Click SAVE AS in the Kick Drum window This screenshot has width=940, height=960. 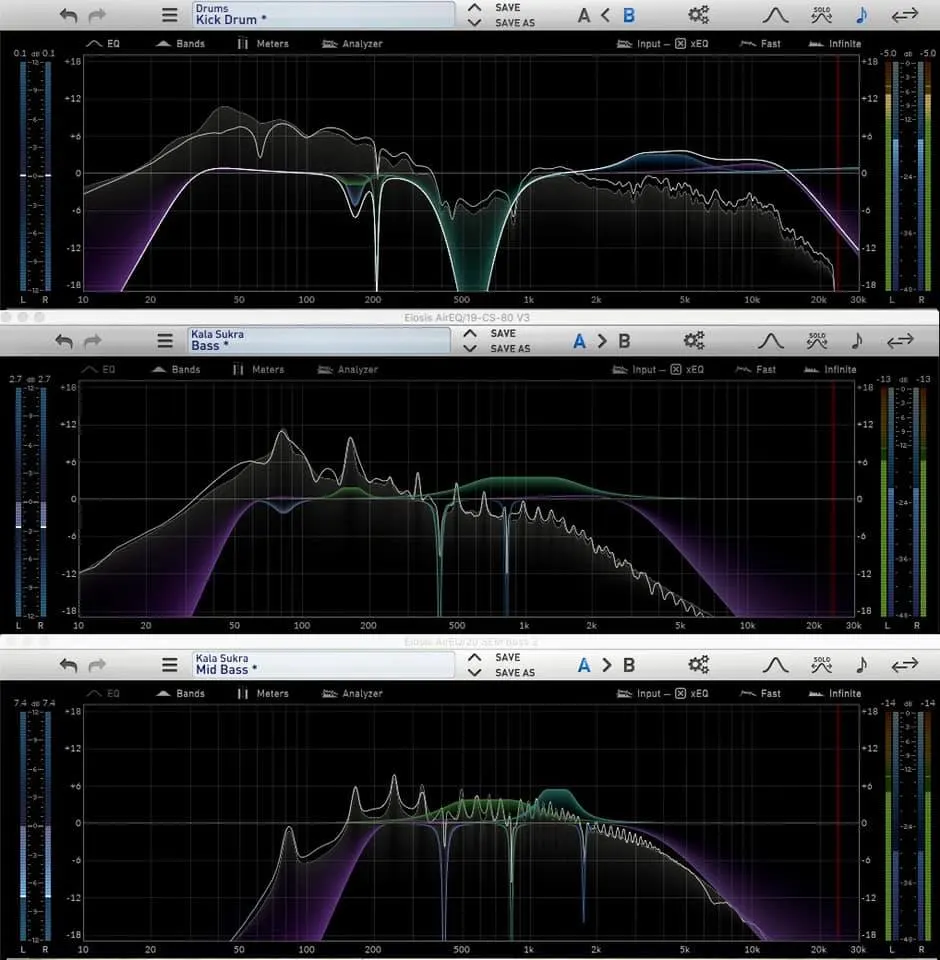(515, 23)
